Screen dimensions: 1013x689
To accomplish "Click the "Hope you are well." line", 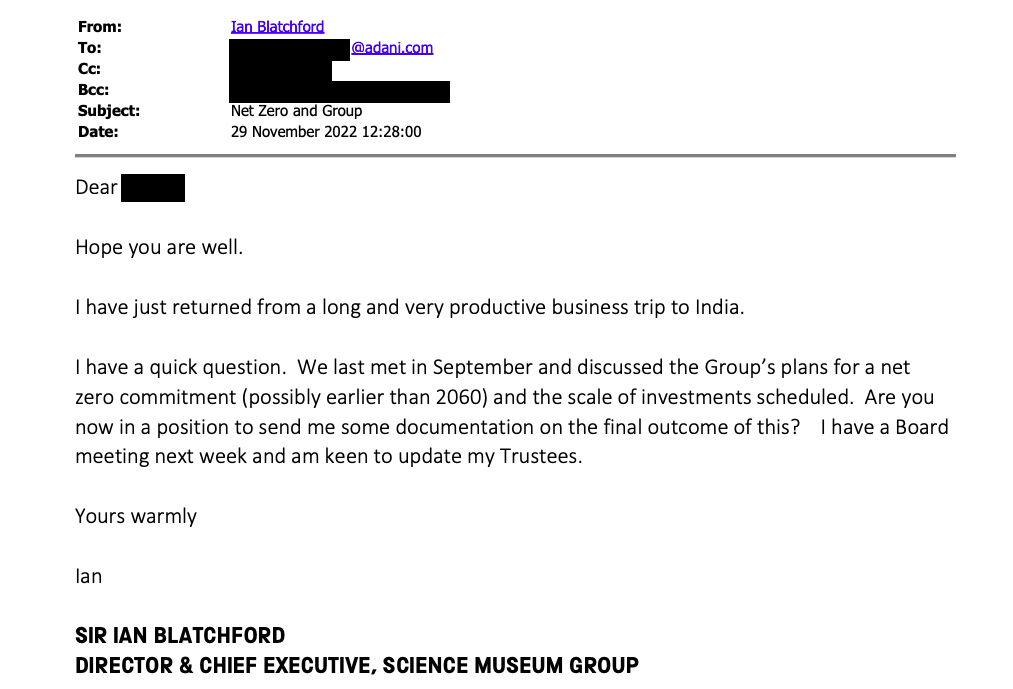I will (159, 247).
